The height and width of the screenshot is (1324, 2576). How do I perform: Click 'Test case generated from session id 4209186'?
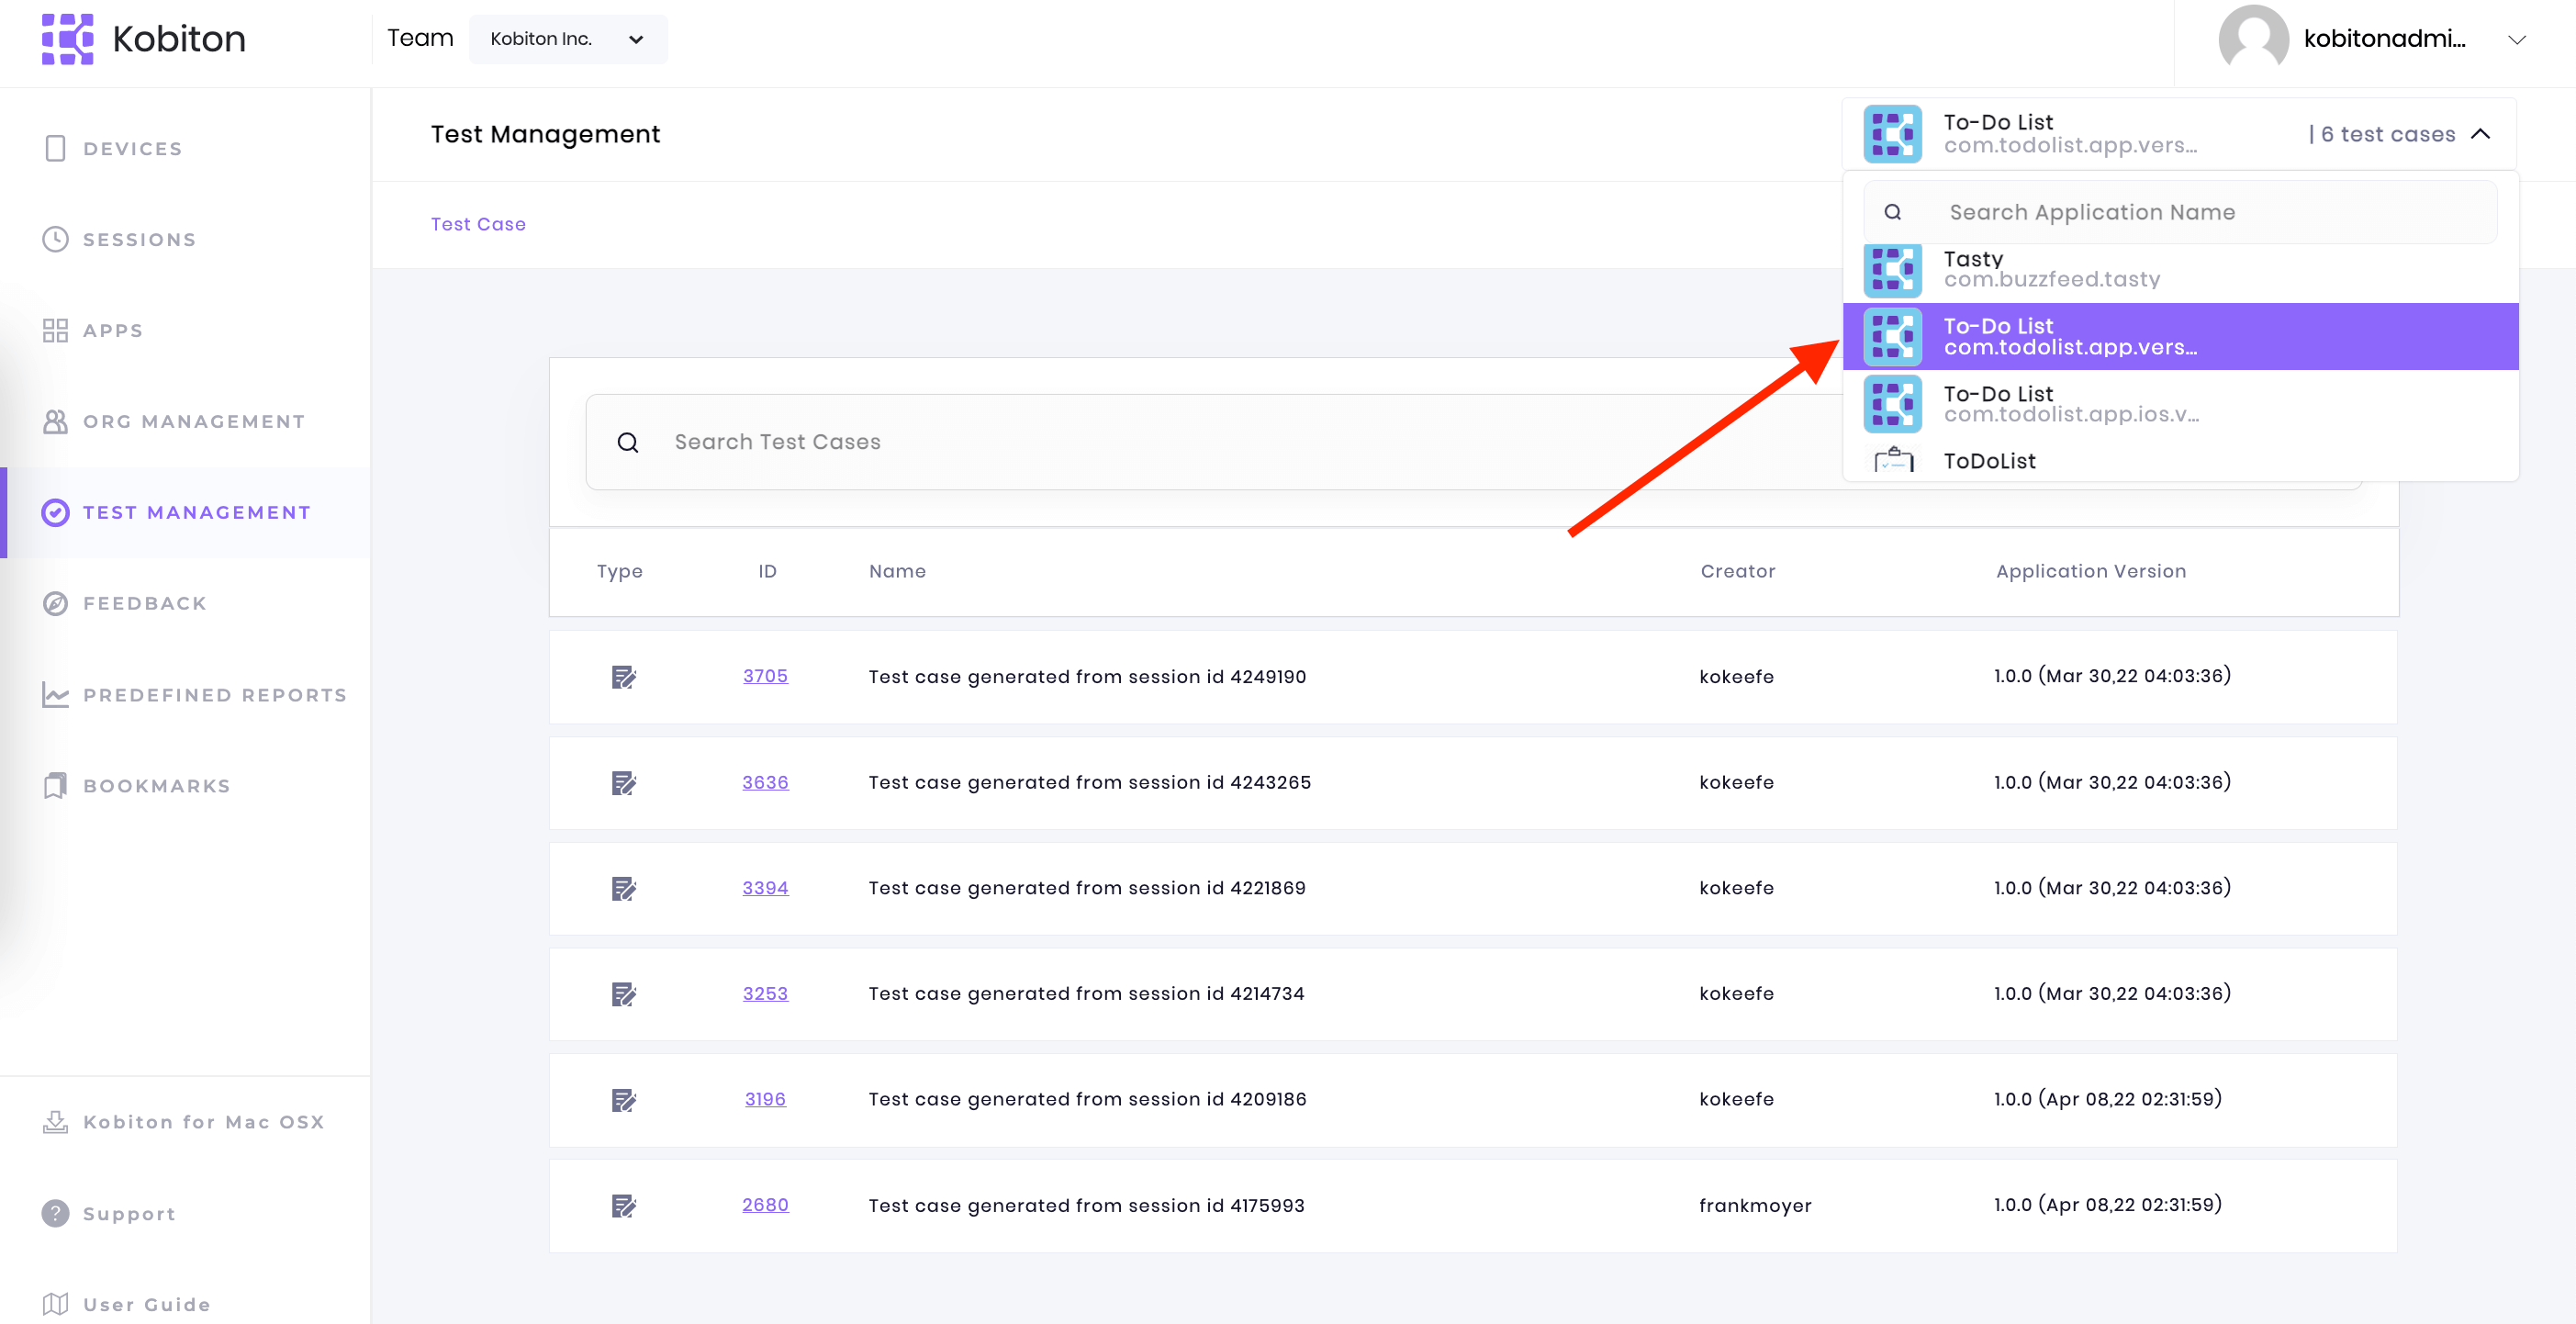tap(1087, 1099)
